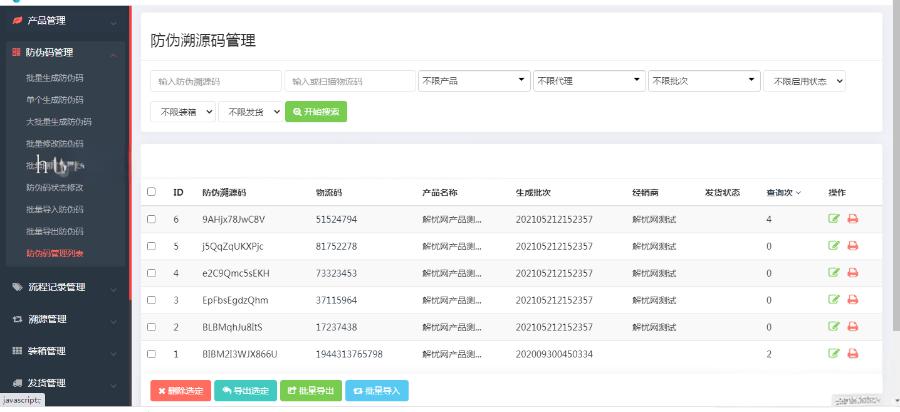This screenshot has height=412, width=900.
Task: Select the checkbox for row ID 4
Action: 151,273
